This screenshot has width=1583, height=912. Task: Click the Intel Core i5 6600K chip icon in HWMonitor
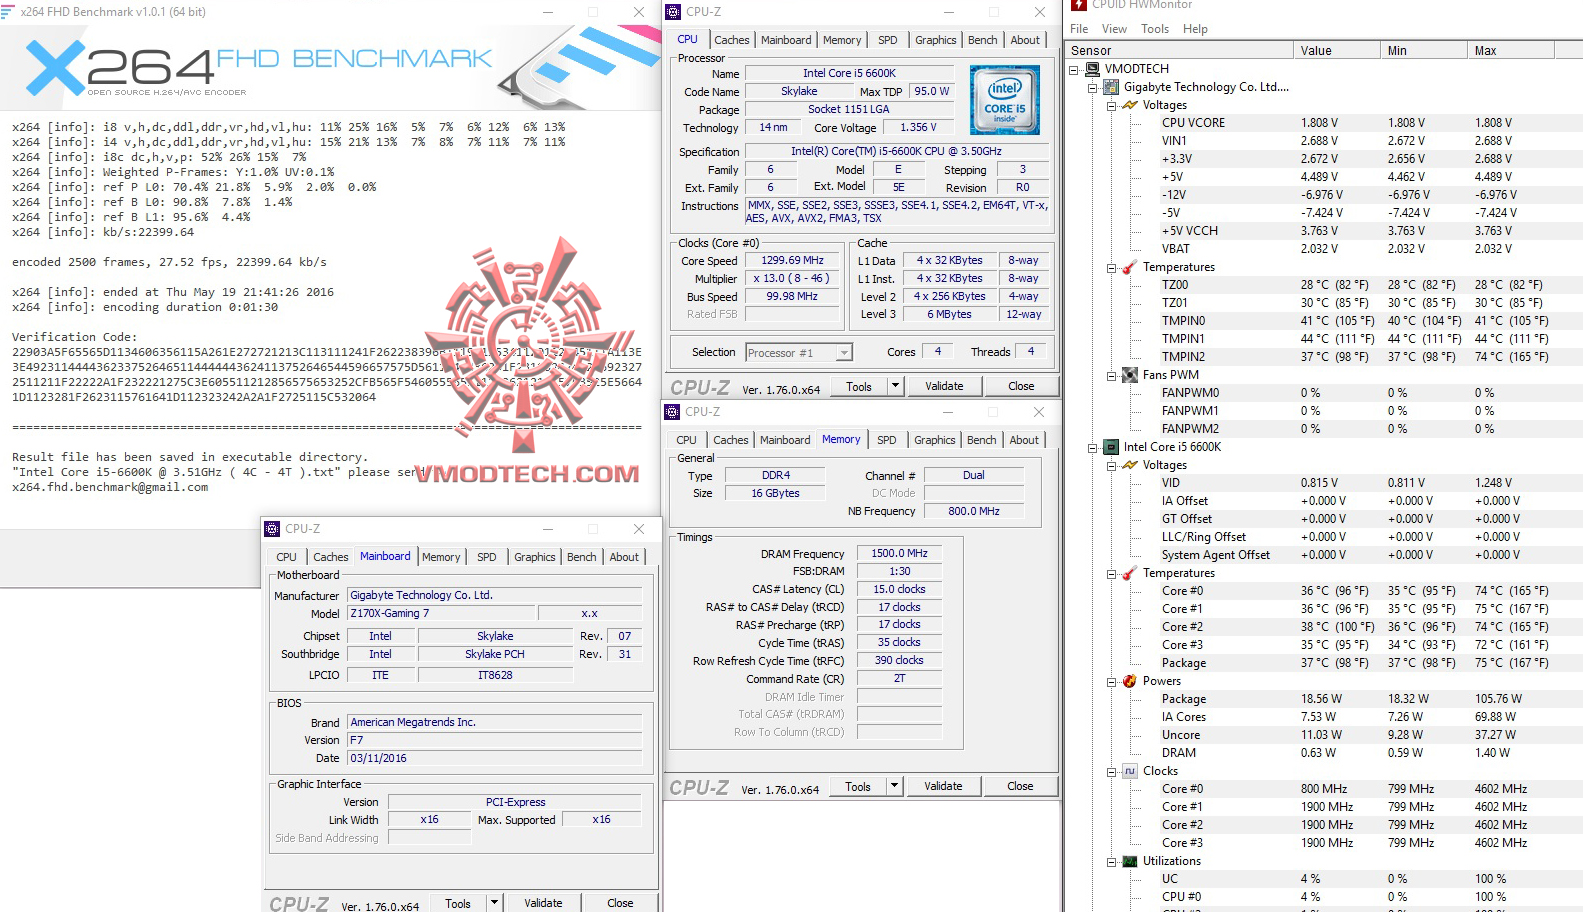(1112, 447)
